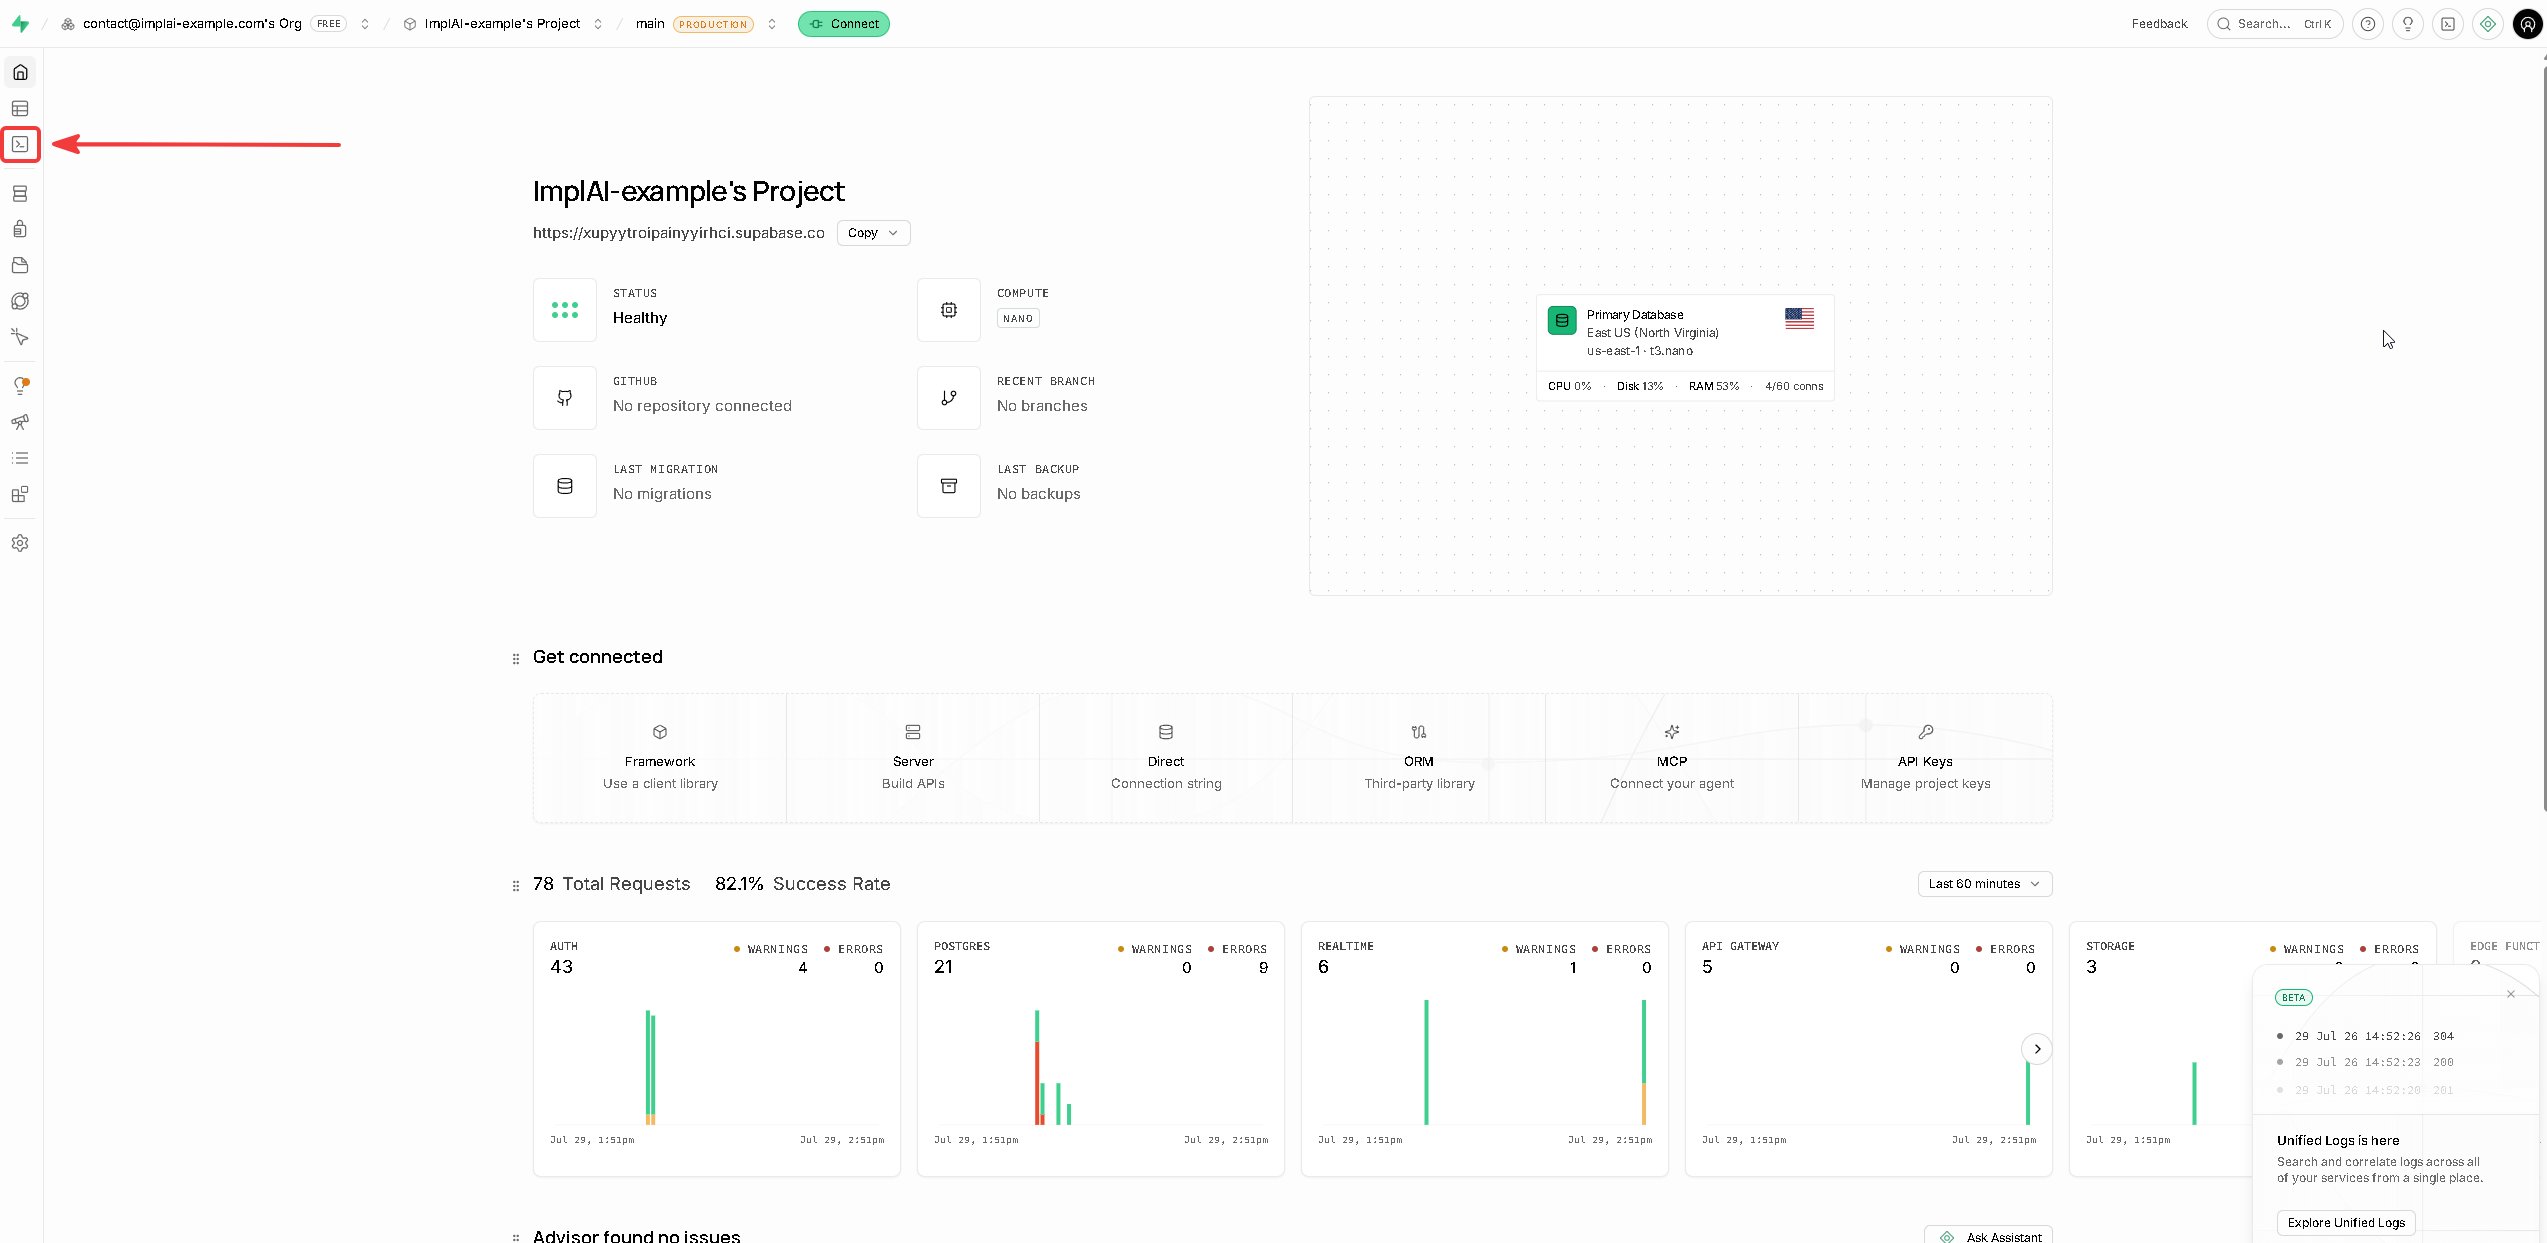This screenshot has width=2547, height=1243.
Task: Open Storage bucket icon in sidebar
Action: [x=20, y=265]
